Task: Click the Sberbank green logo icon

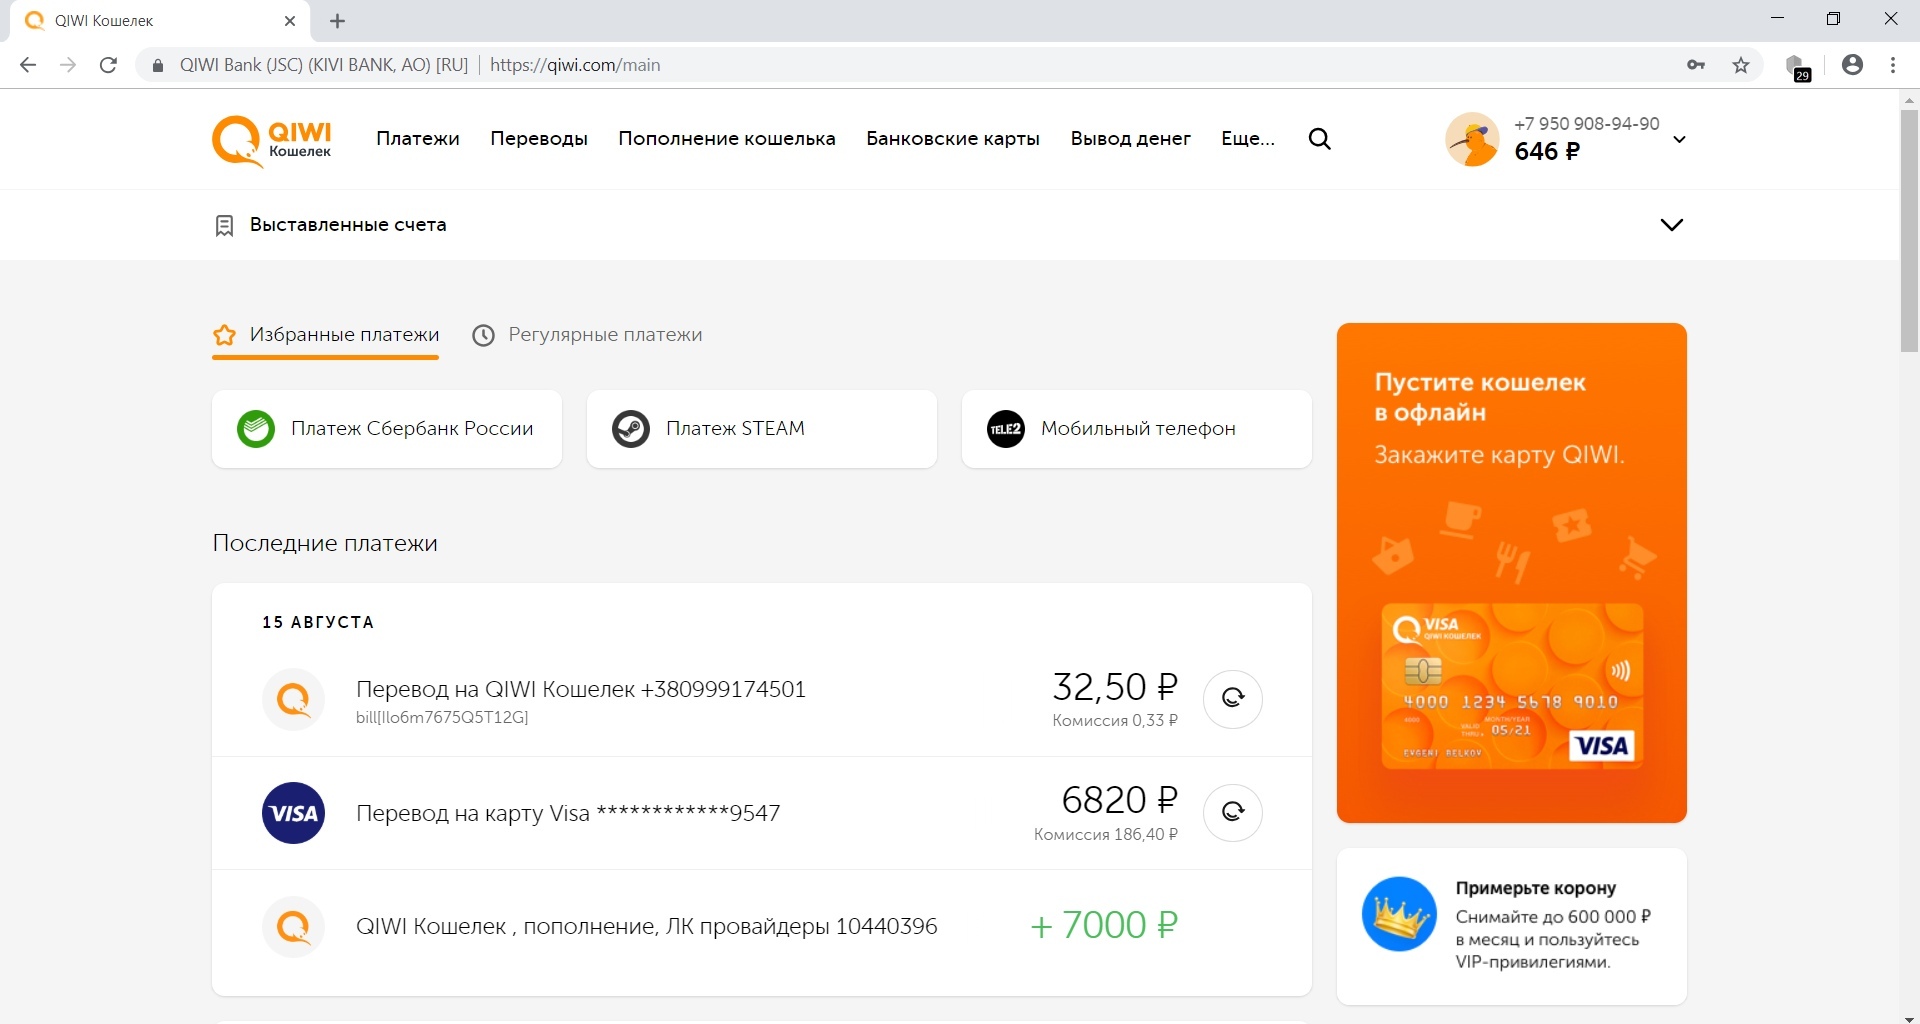Action: (x=256, y=429)
